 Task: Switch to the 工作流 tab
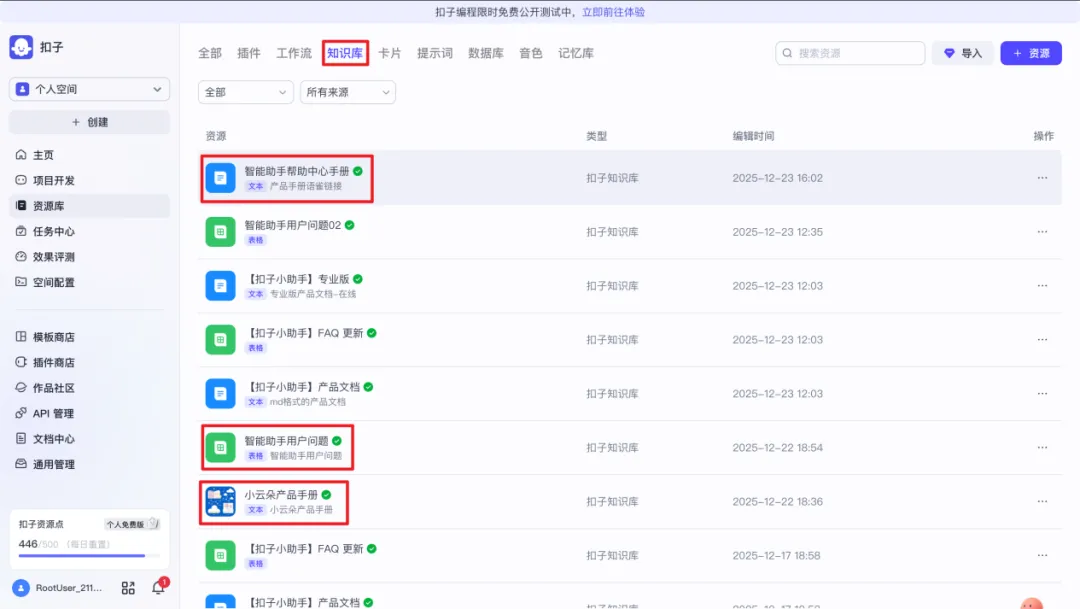pos(294,53)
